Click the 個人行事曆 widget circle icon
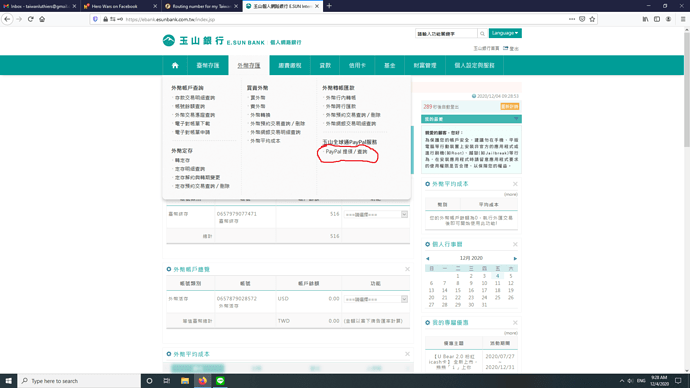The height and width of the screenshot is (388, 690). (427, 245)
